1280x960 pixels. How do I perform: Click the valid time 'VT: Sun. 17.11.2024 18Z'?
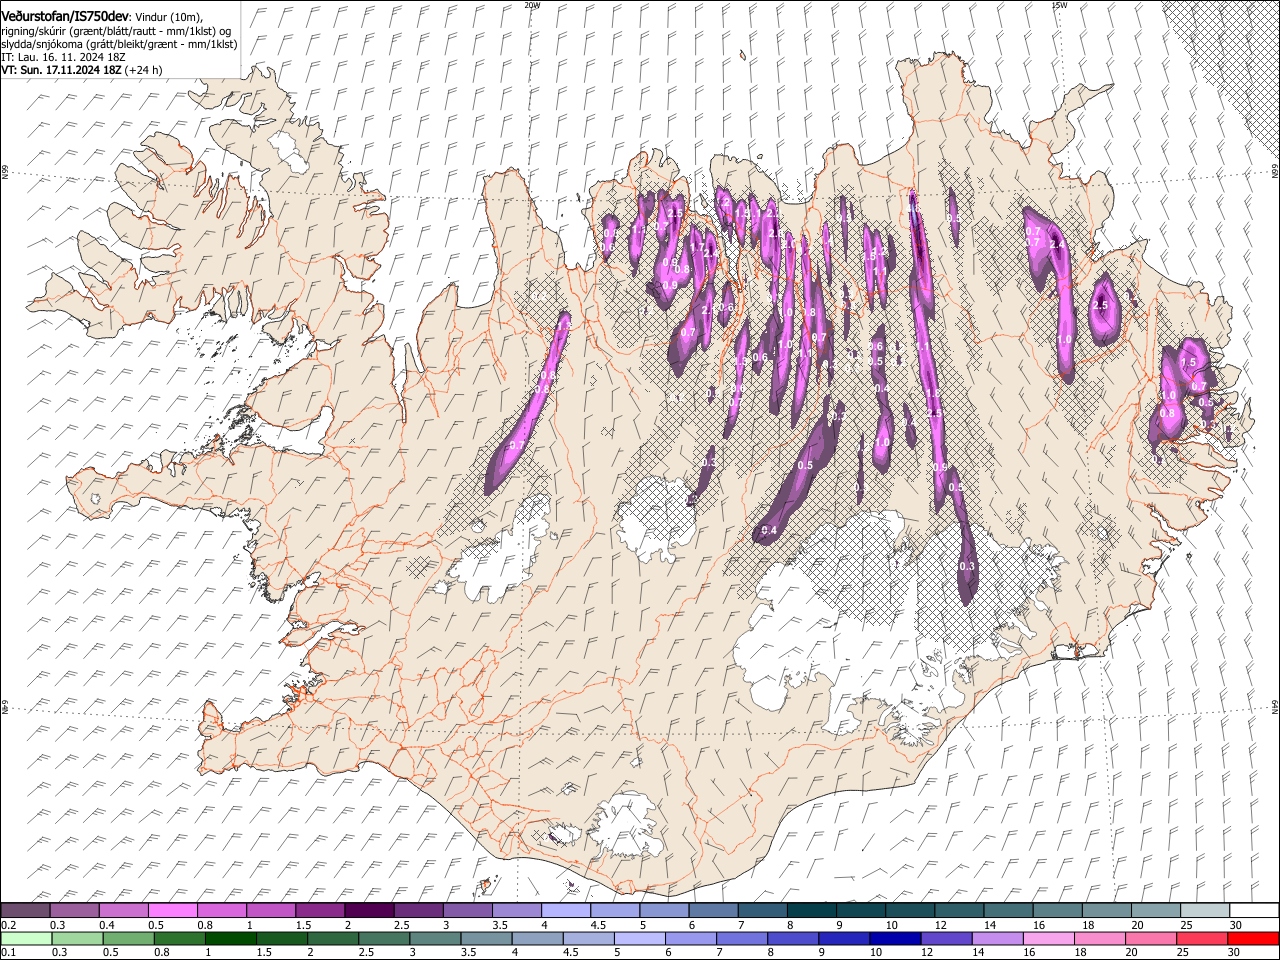tap(62, 70)
